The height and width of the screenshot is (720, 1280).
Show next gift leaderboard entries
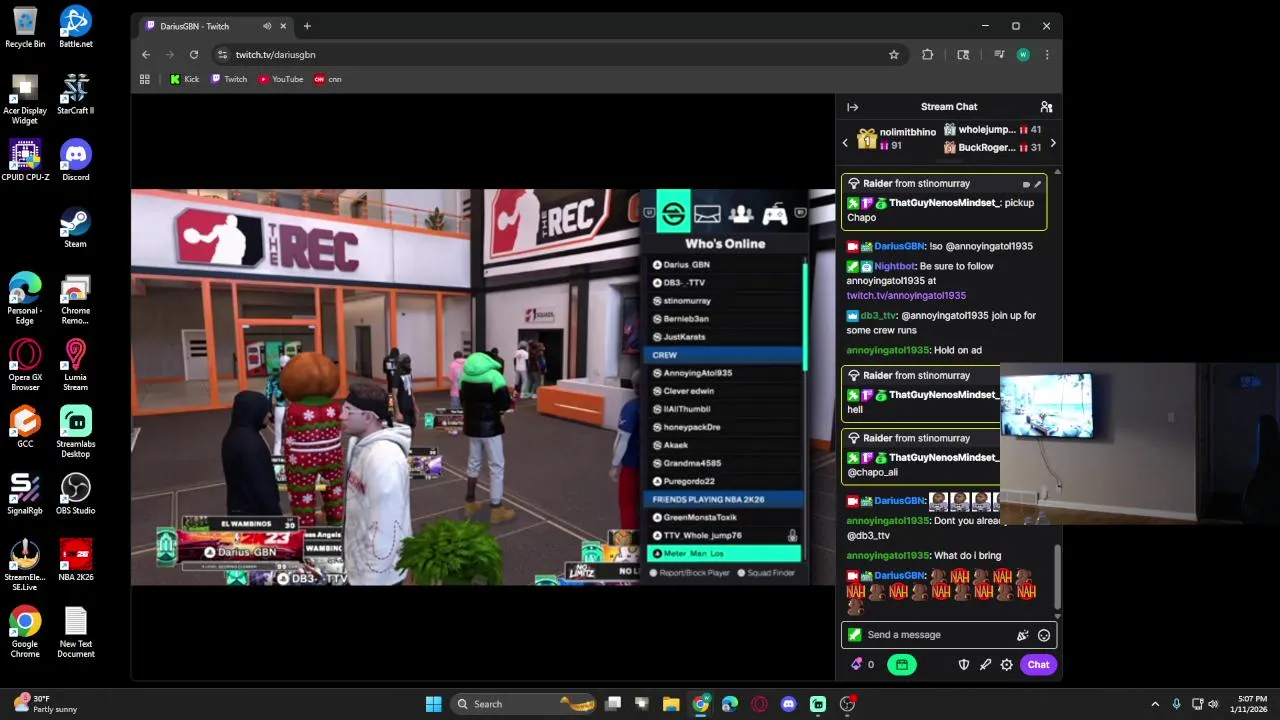click(1052, 143)
